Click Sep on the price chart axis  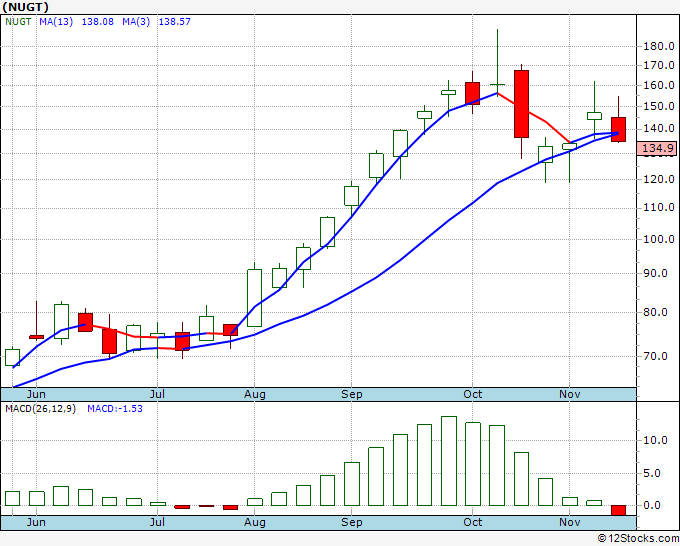pos(351,394)
